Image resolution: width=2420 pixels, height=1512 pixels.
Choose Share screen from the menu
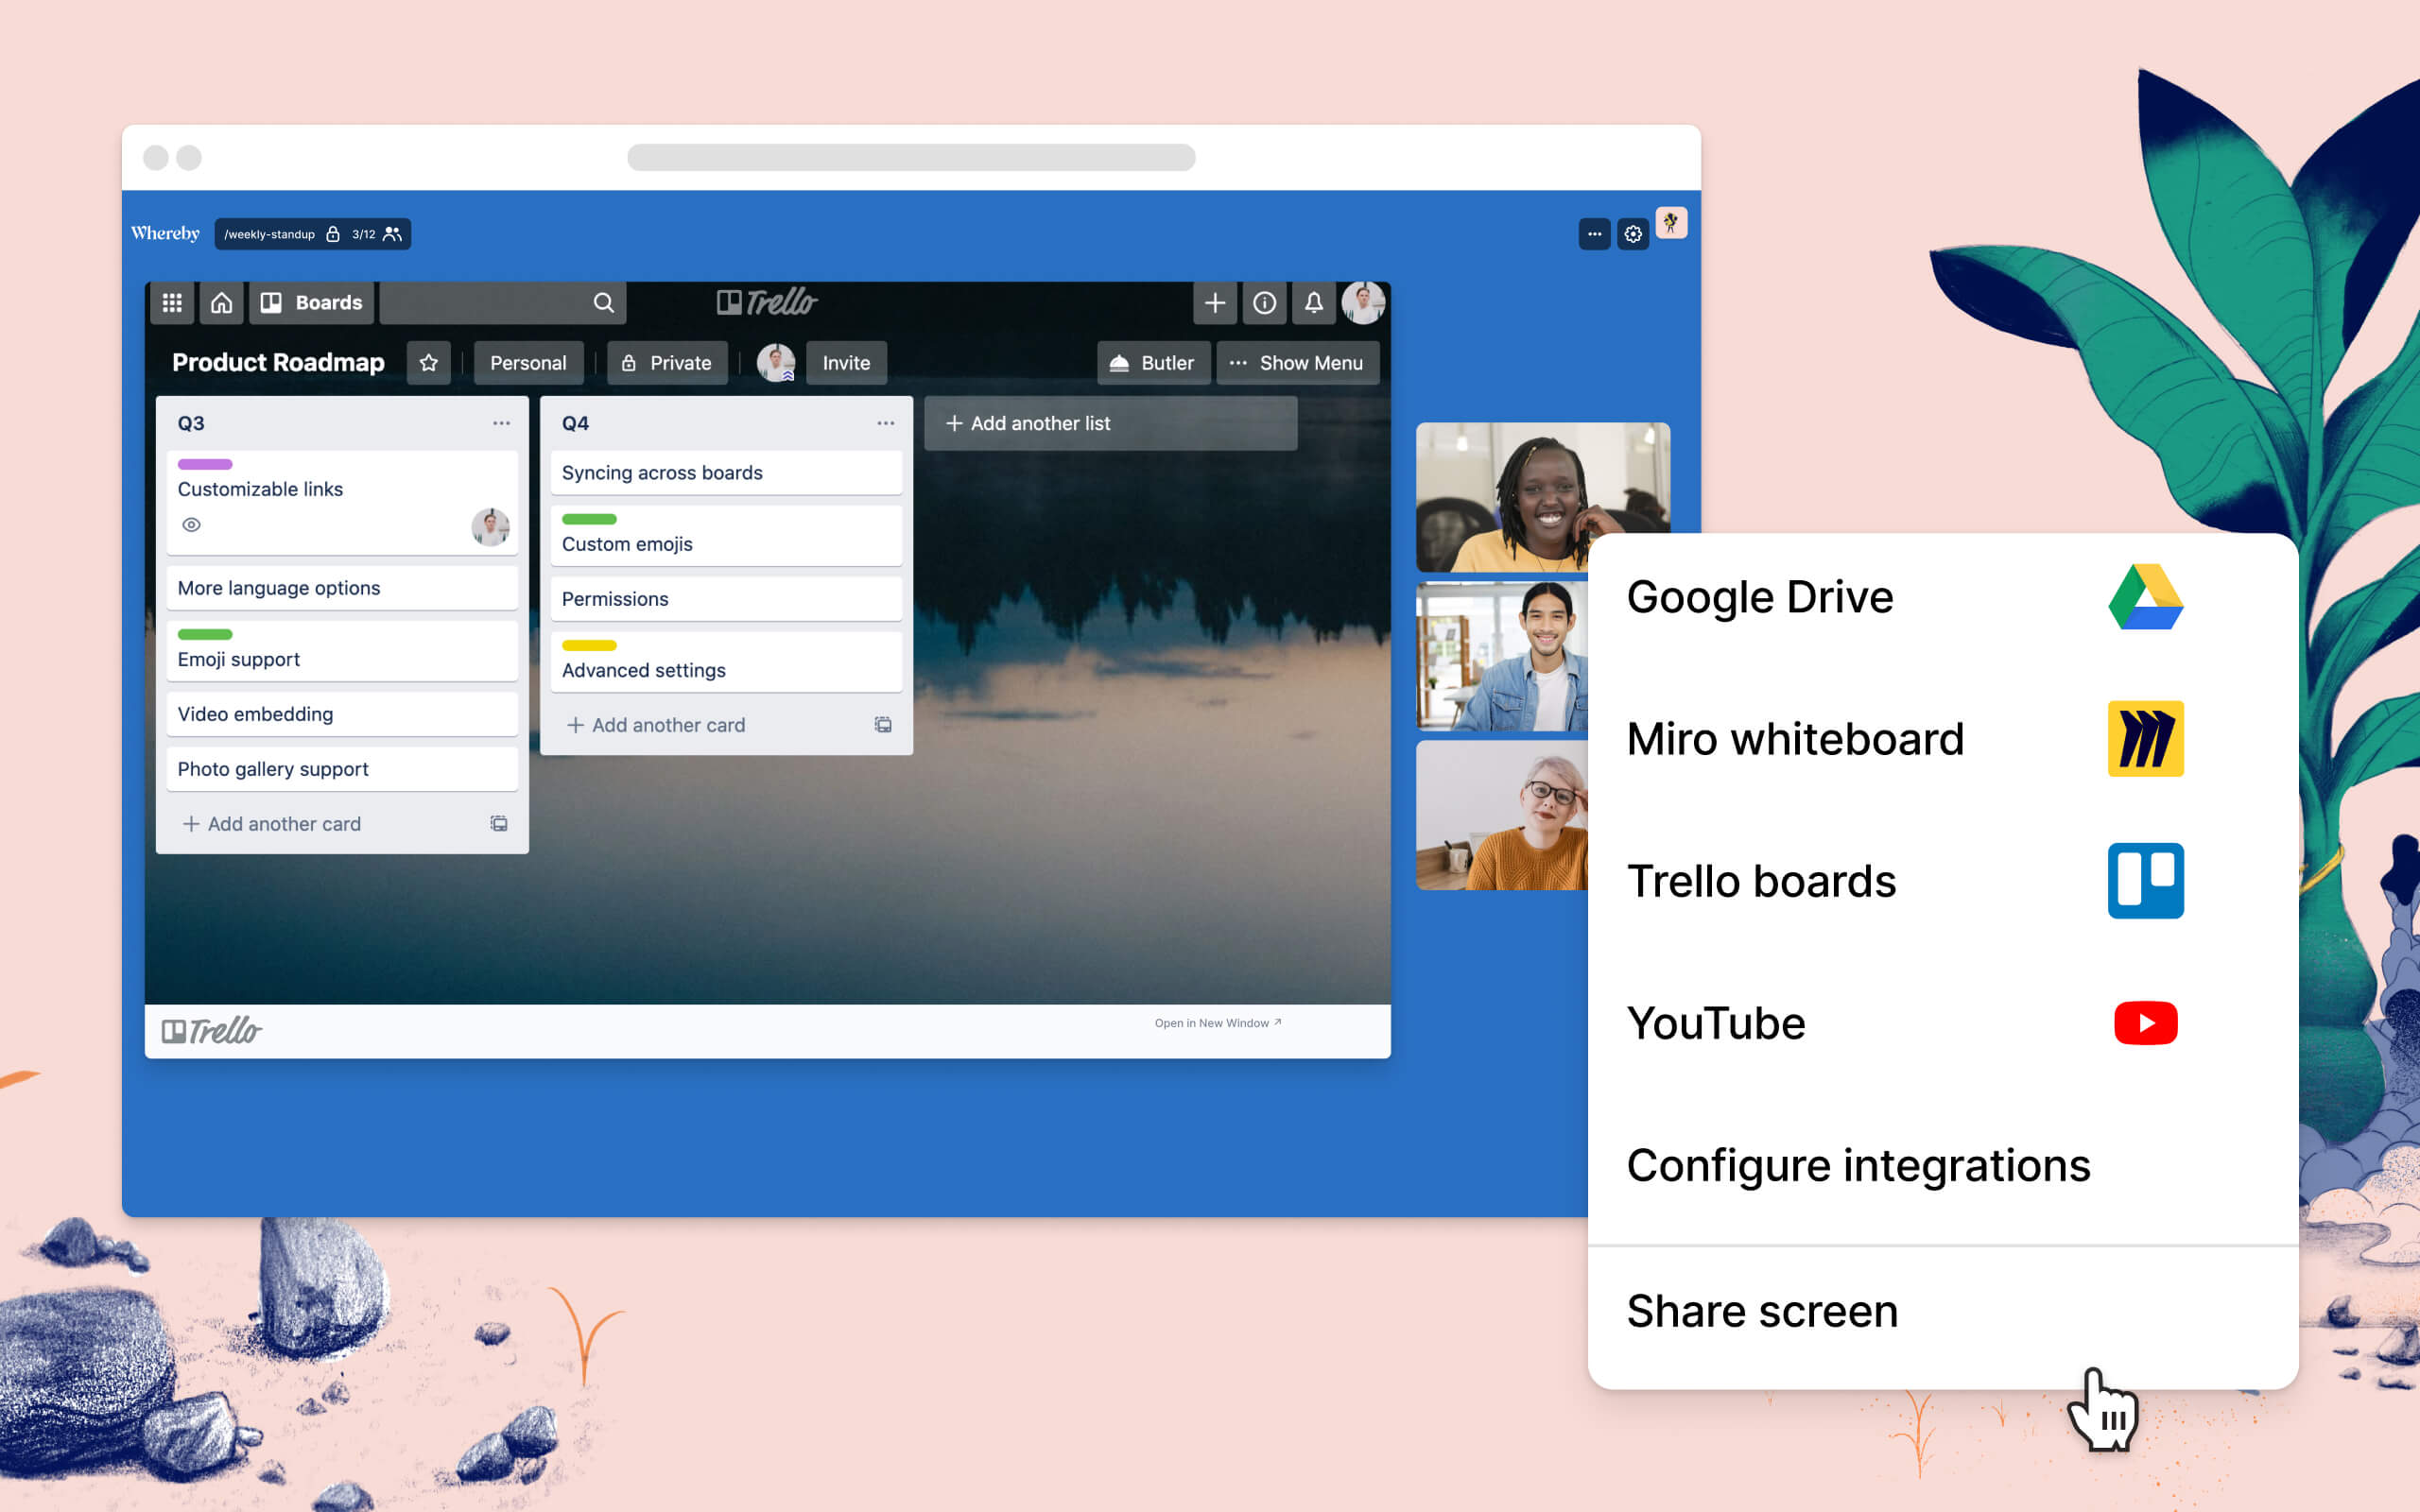(1762, 1310)
